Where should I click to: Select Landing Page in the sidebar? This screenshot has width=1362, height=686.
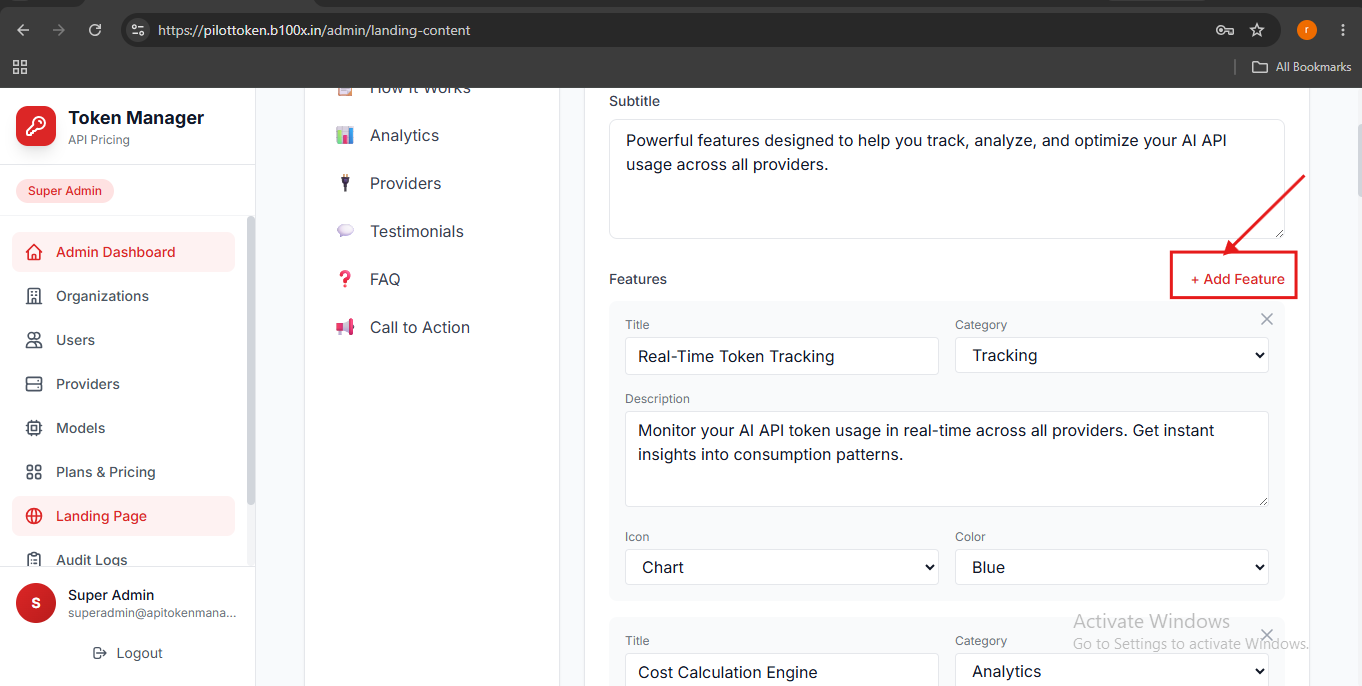tap(124, 516)
